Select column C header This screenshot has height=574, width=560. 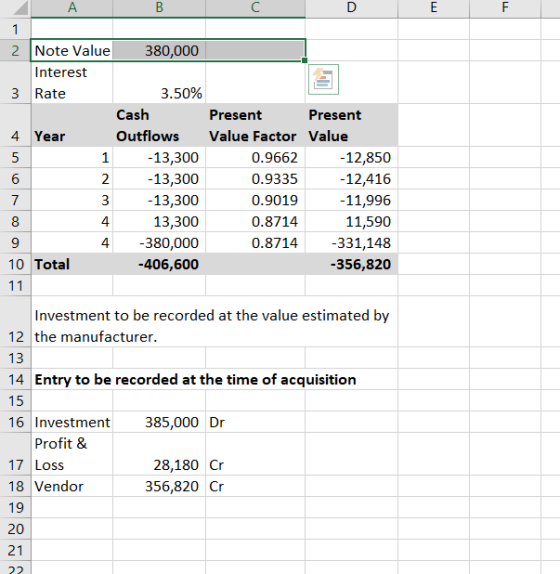pos(255,8)
